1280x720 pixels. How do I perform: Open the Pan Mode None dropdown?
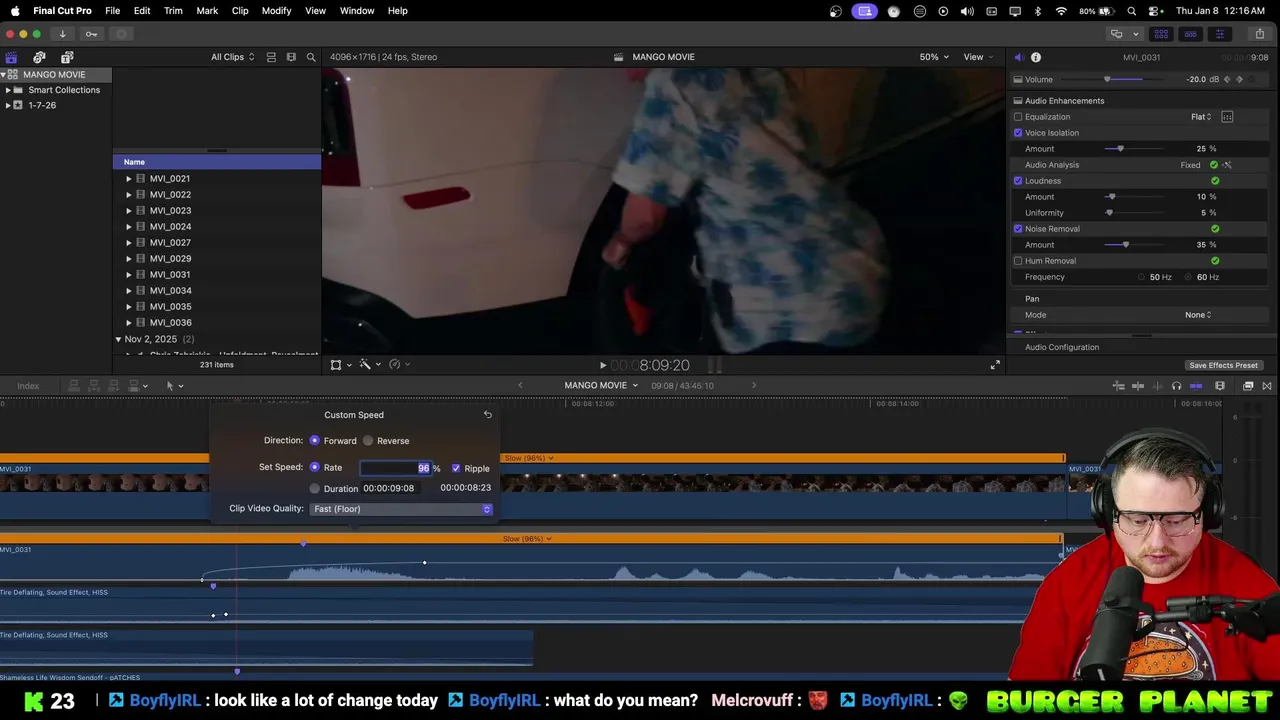[1198, 315]
